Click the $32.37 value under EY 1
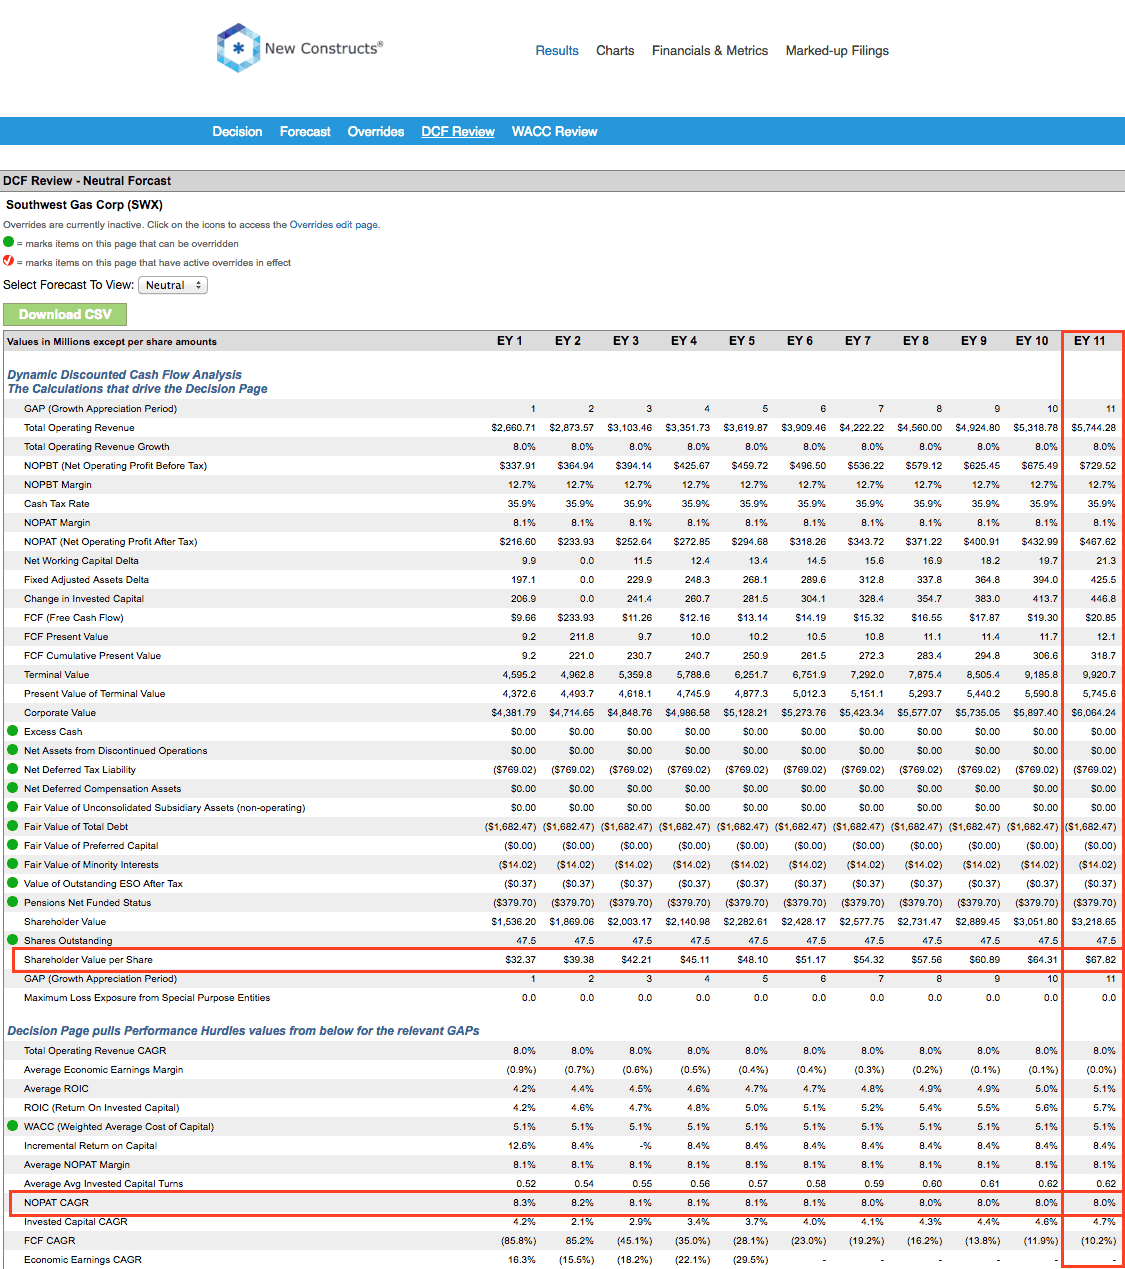The width and height of the screenshot is (1125, 1269). [520, 959]
